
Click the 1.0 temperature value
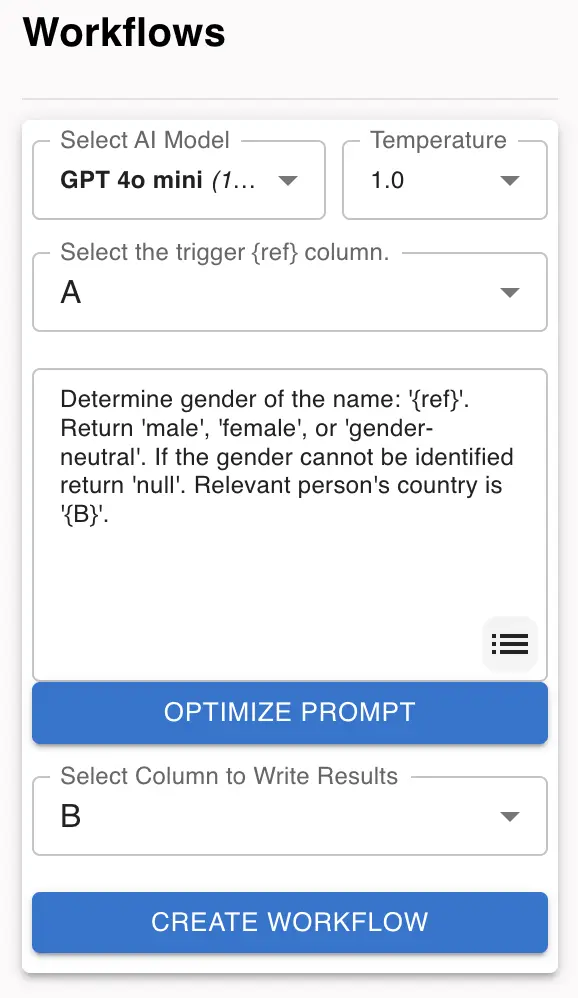tap(388, 181)
